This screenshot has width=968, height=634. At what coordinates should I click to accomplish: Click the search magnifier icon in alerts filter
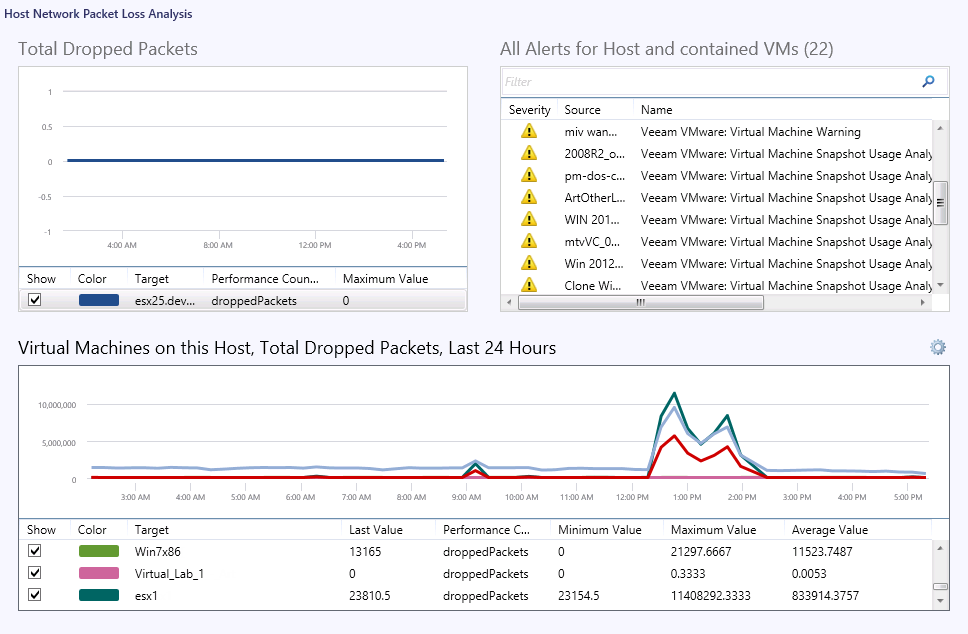coord(928,82)
